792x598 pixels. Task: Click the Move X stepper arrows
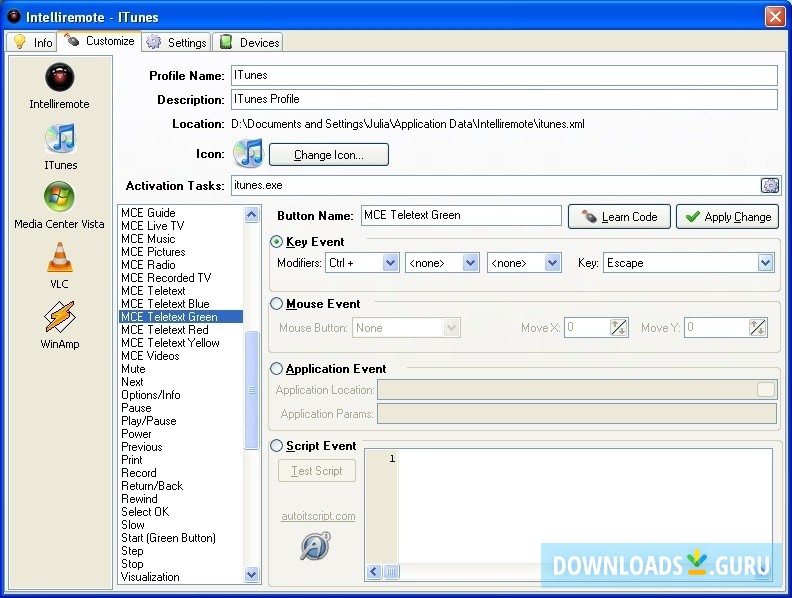619,327
